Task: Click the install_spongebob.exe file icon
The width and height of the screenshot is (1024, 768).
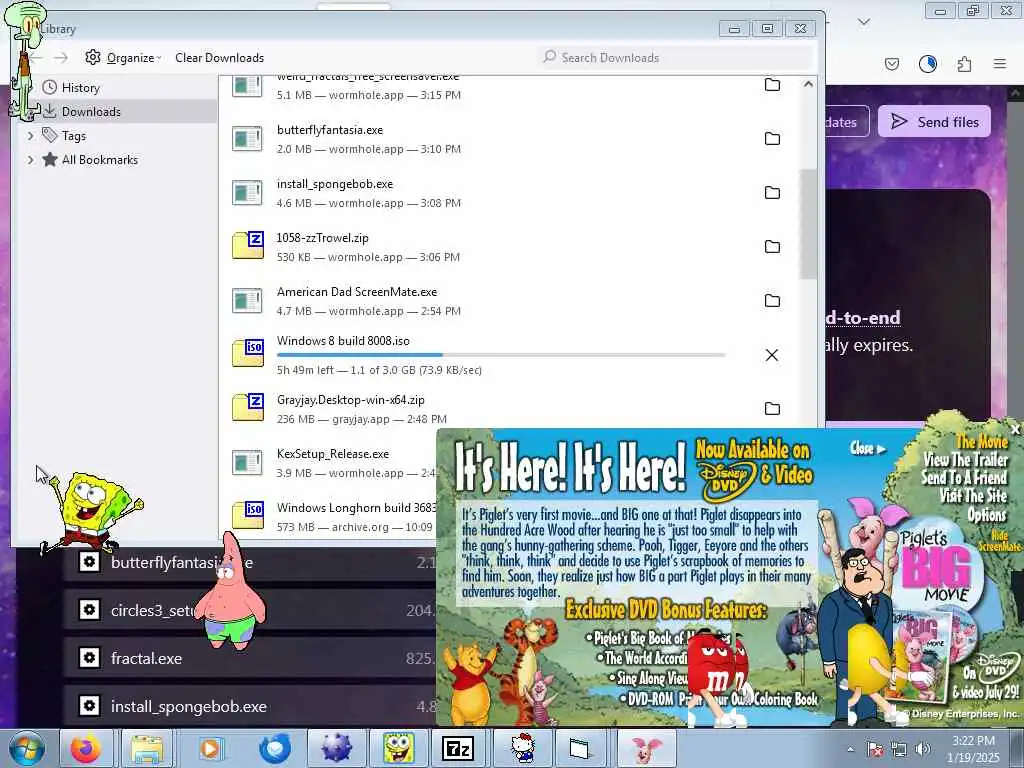Action: coord(248,193)
